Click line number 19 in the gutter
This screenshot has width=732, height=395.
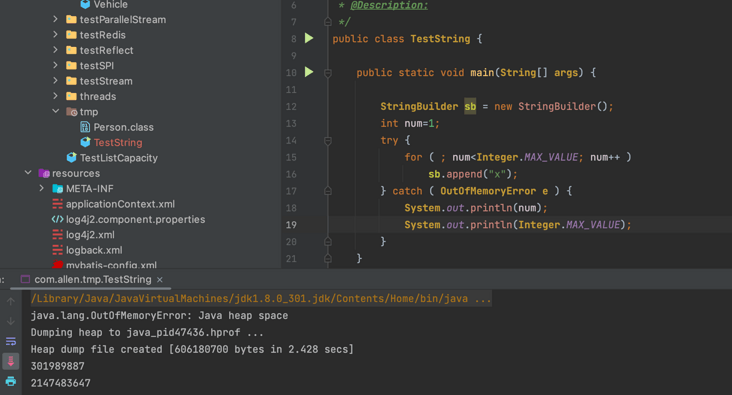pyautogui.click(x=291, y=225)
